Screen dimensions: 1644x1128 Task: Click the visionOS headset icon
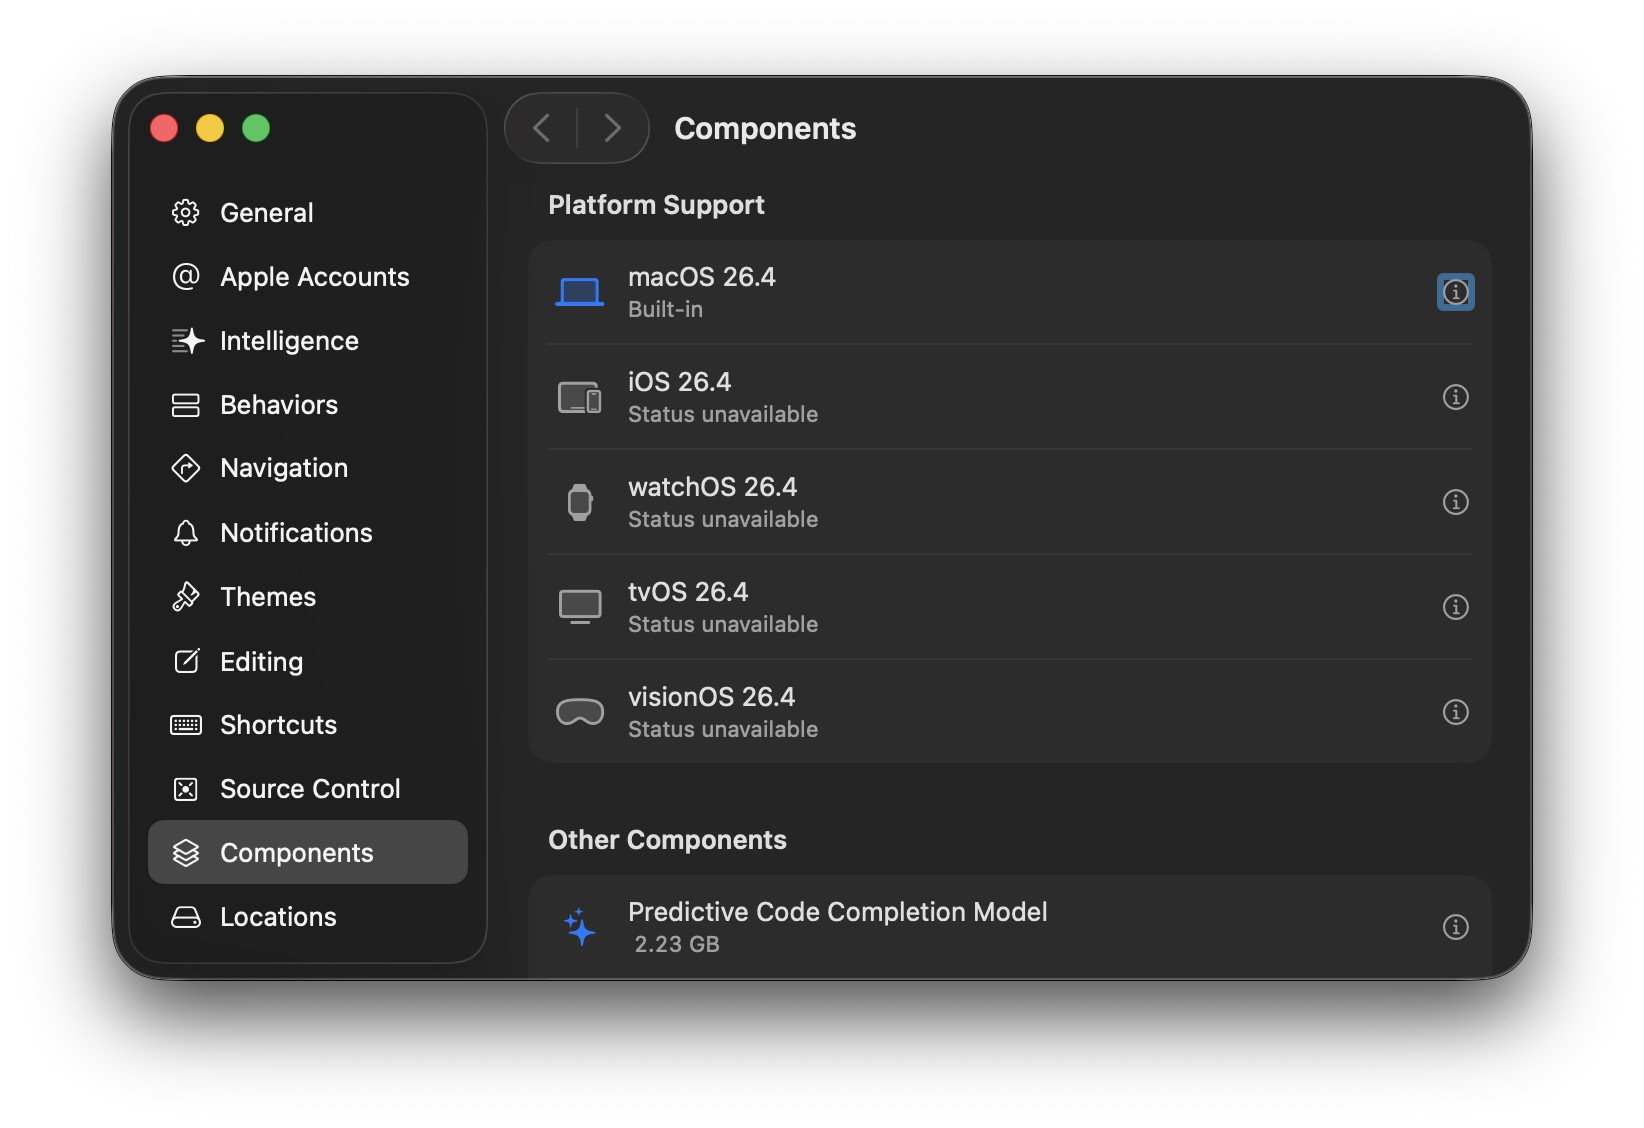click(x=580, y=712)
